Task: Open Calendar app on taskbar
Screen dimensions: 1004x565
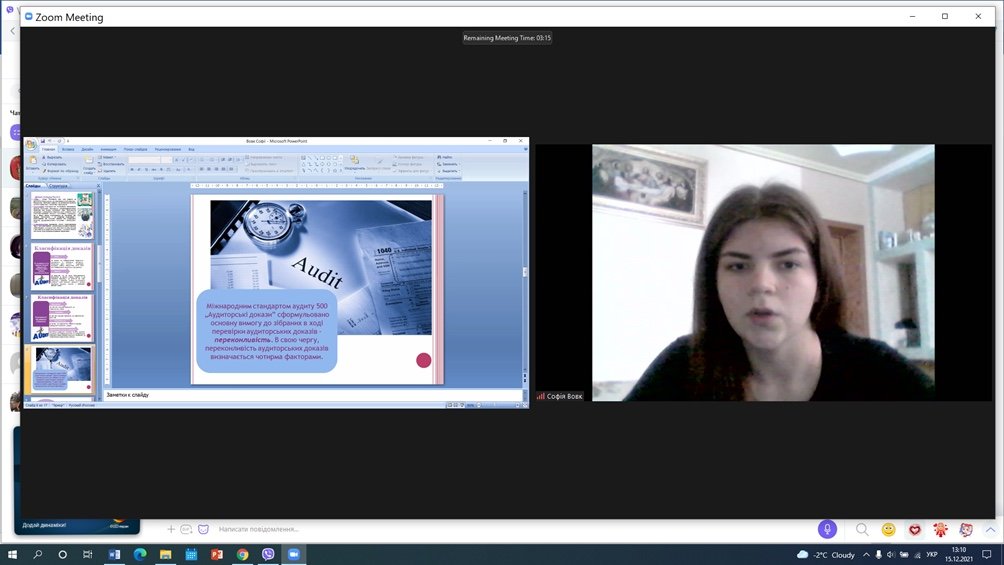Action: [x=191, y=554]
